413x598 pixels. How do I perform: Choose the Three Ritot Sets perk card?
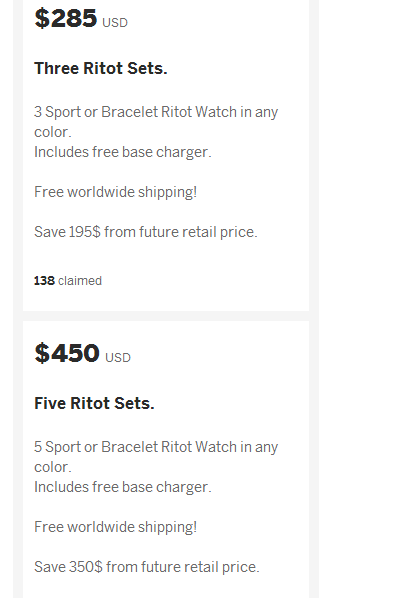click(x=166, y=155)
